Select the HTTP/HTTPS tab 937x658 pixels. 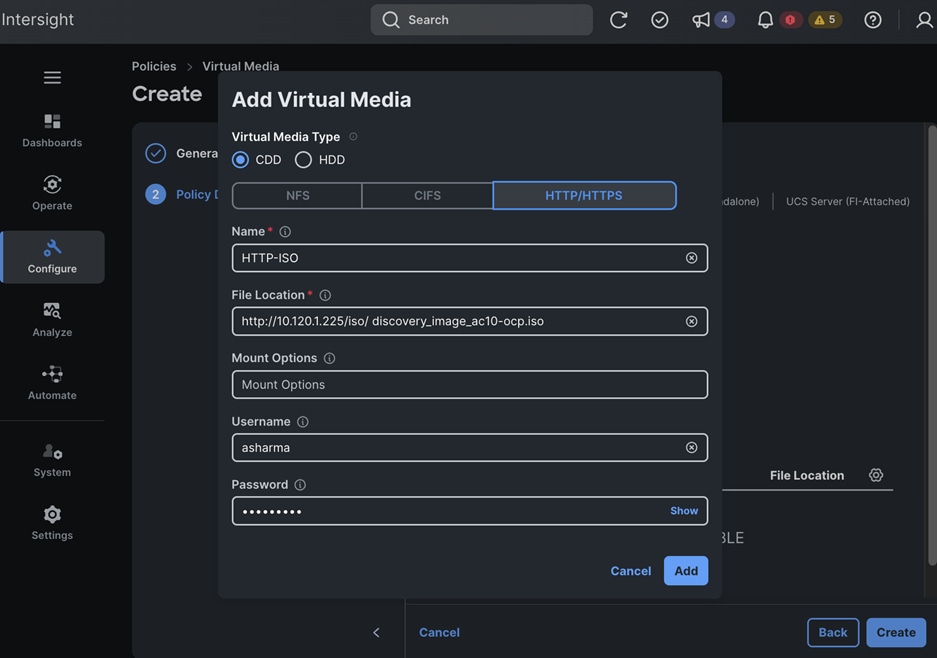point(584,195)
